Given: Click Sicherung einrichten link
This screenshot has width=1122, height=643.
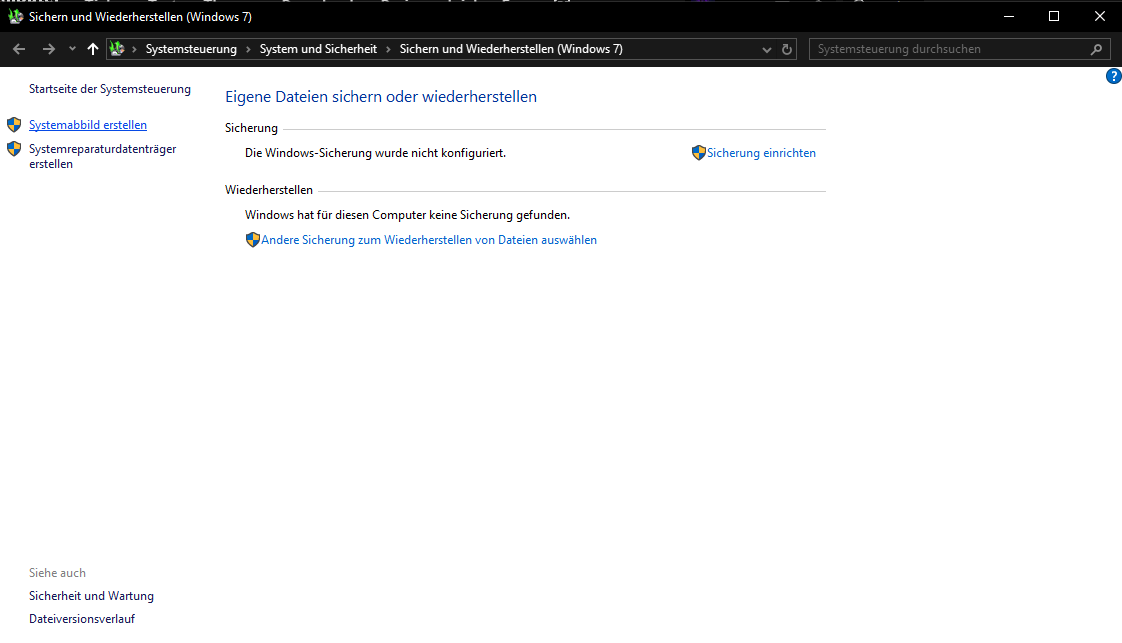Looking at the screenshot, I should pyautogui.click(x=761, y=152).
